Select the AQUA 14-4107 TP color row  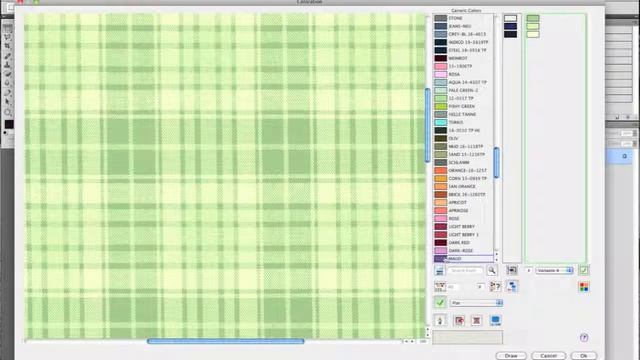coord(463,82)
